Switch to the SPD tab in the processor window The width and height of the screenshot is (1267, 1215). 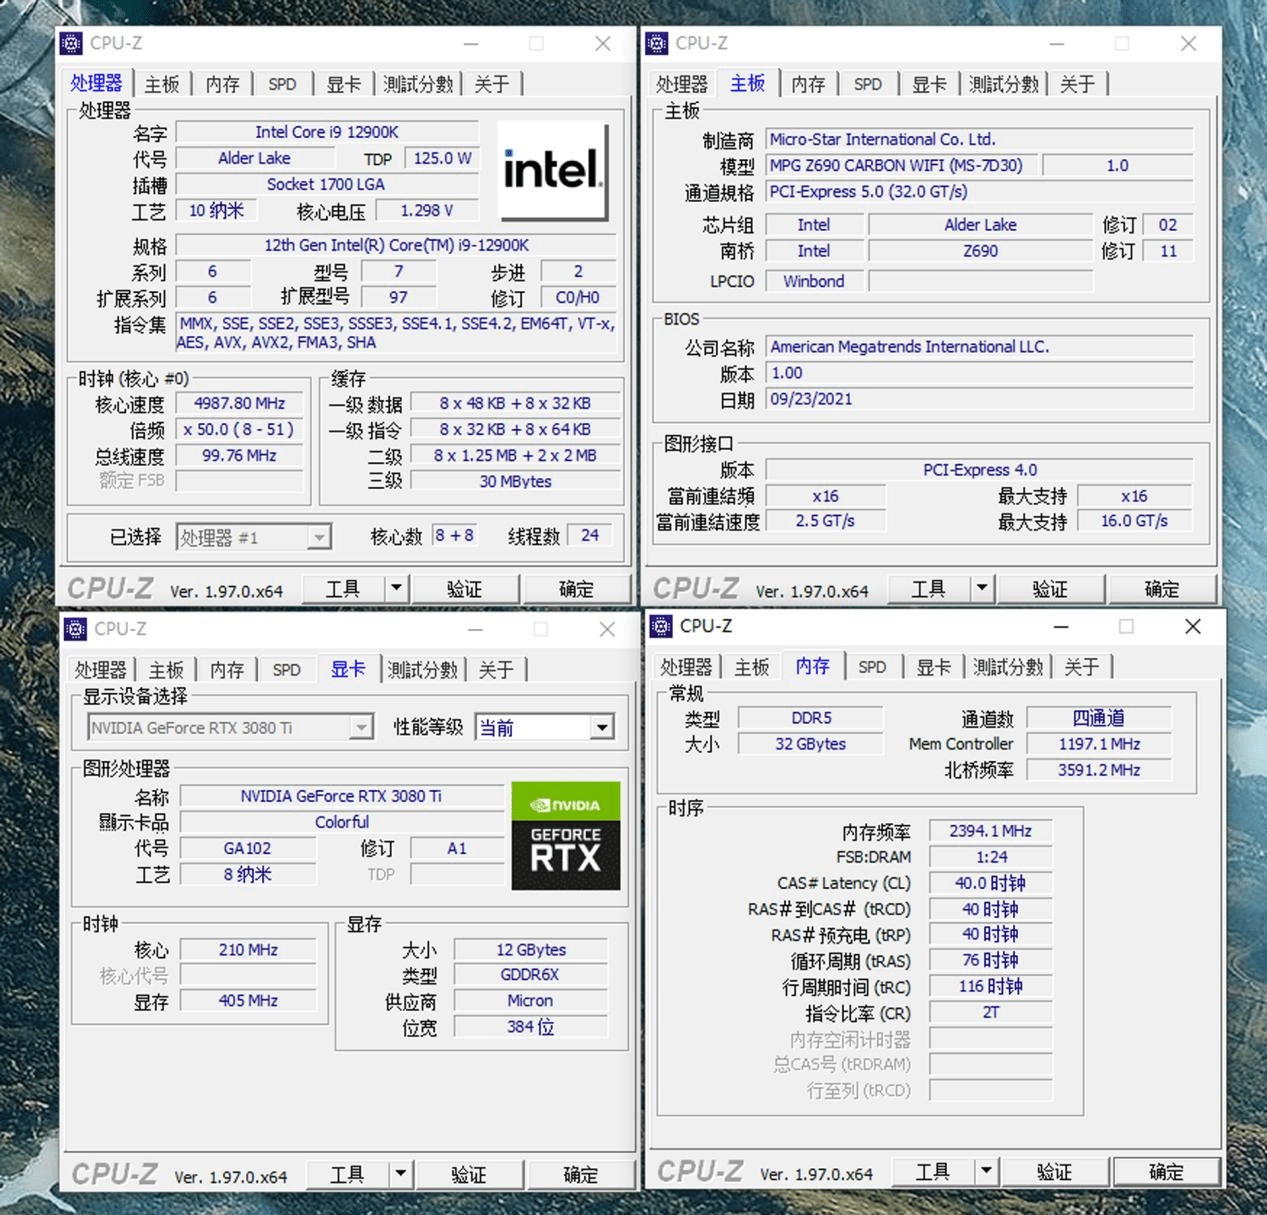282,84
